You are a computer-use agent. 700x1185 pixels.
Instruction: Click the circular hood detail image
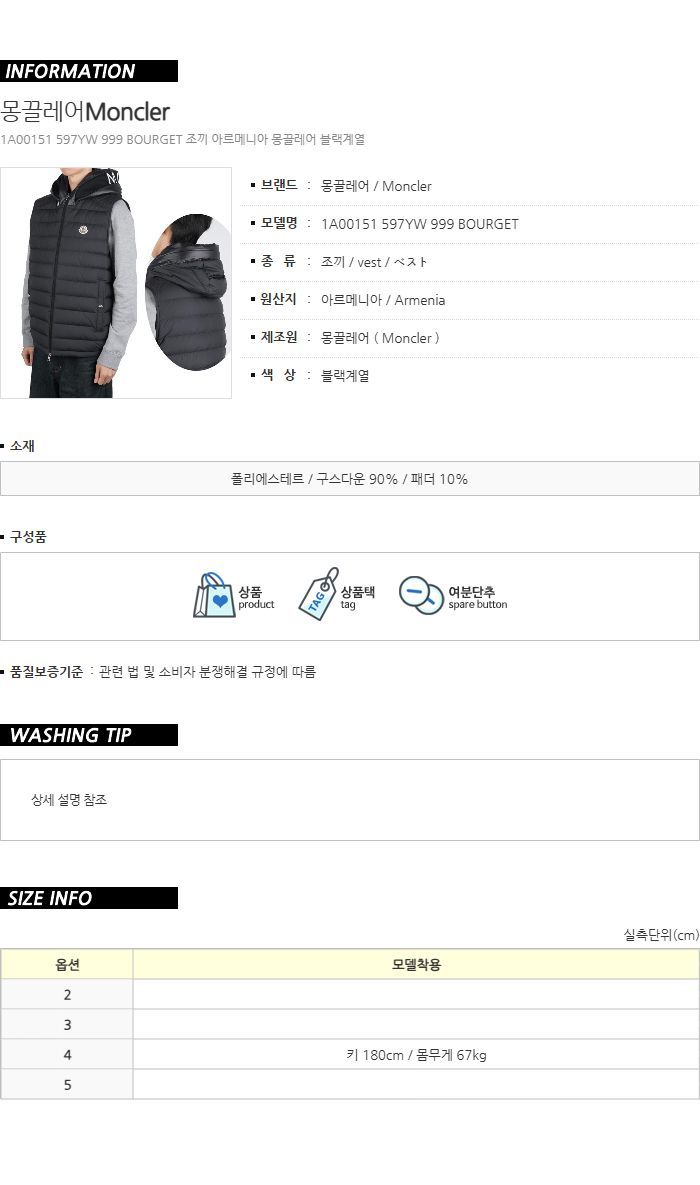(187, 292)
